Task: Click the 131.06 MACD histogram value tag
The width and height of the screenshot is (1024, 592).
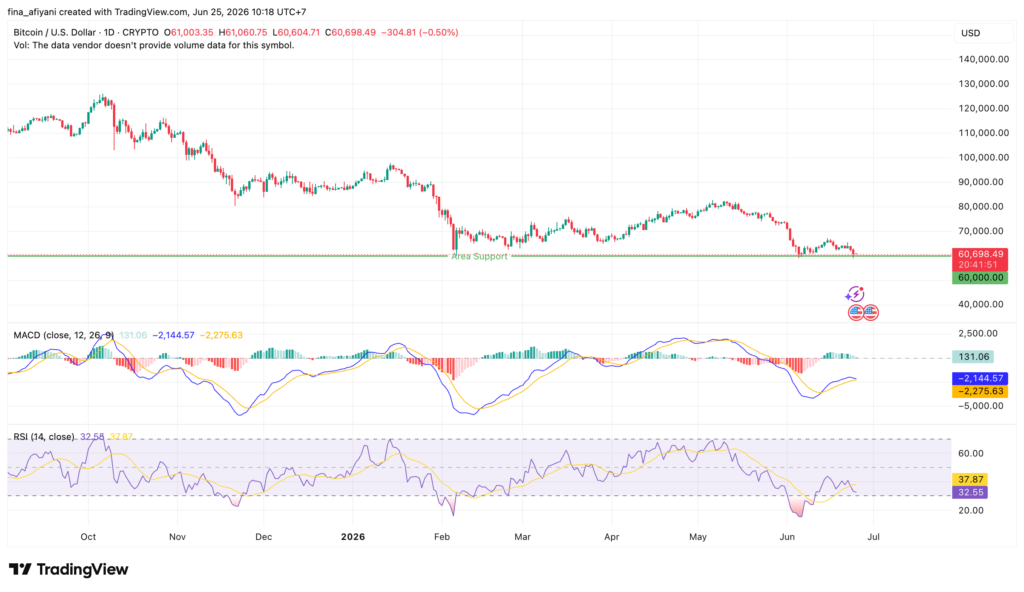Action: click(x=973, y=357)
